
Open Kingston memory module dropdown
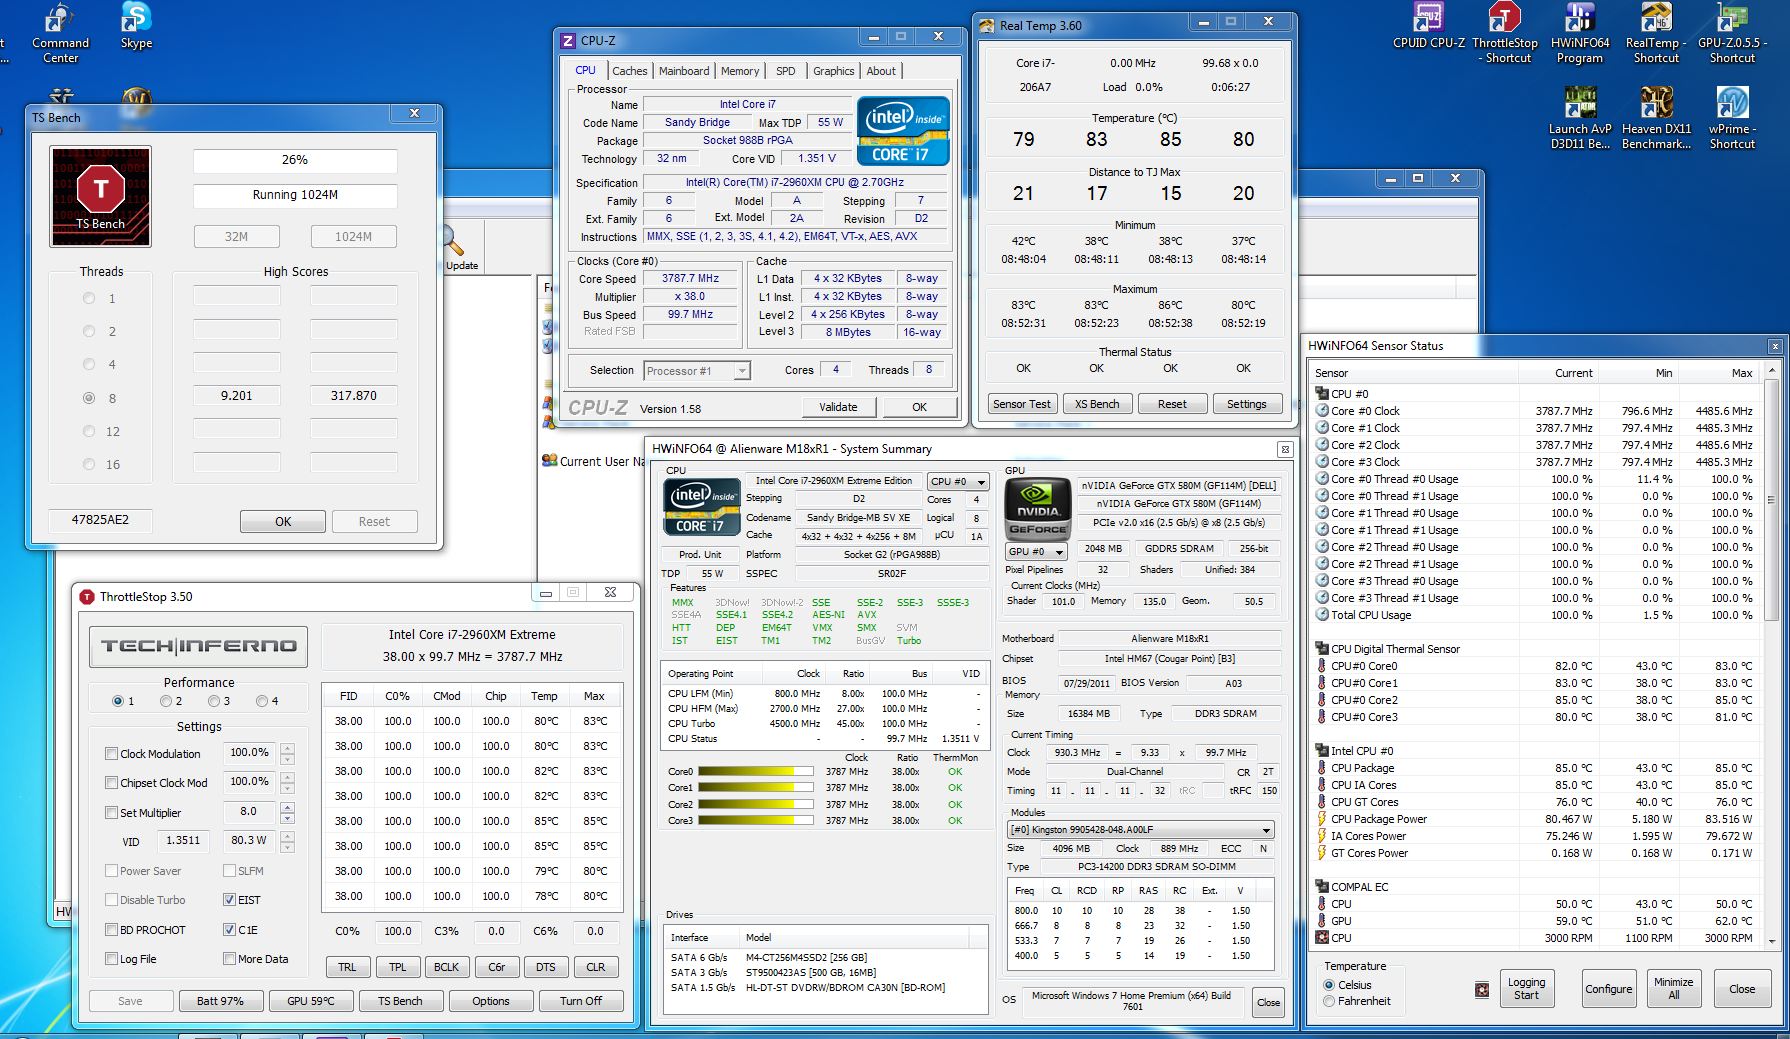1267,830
